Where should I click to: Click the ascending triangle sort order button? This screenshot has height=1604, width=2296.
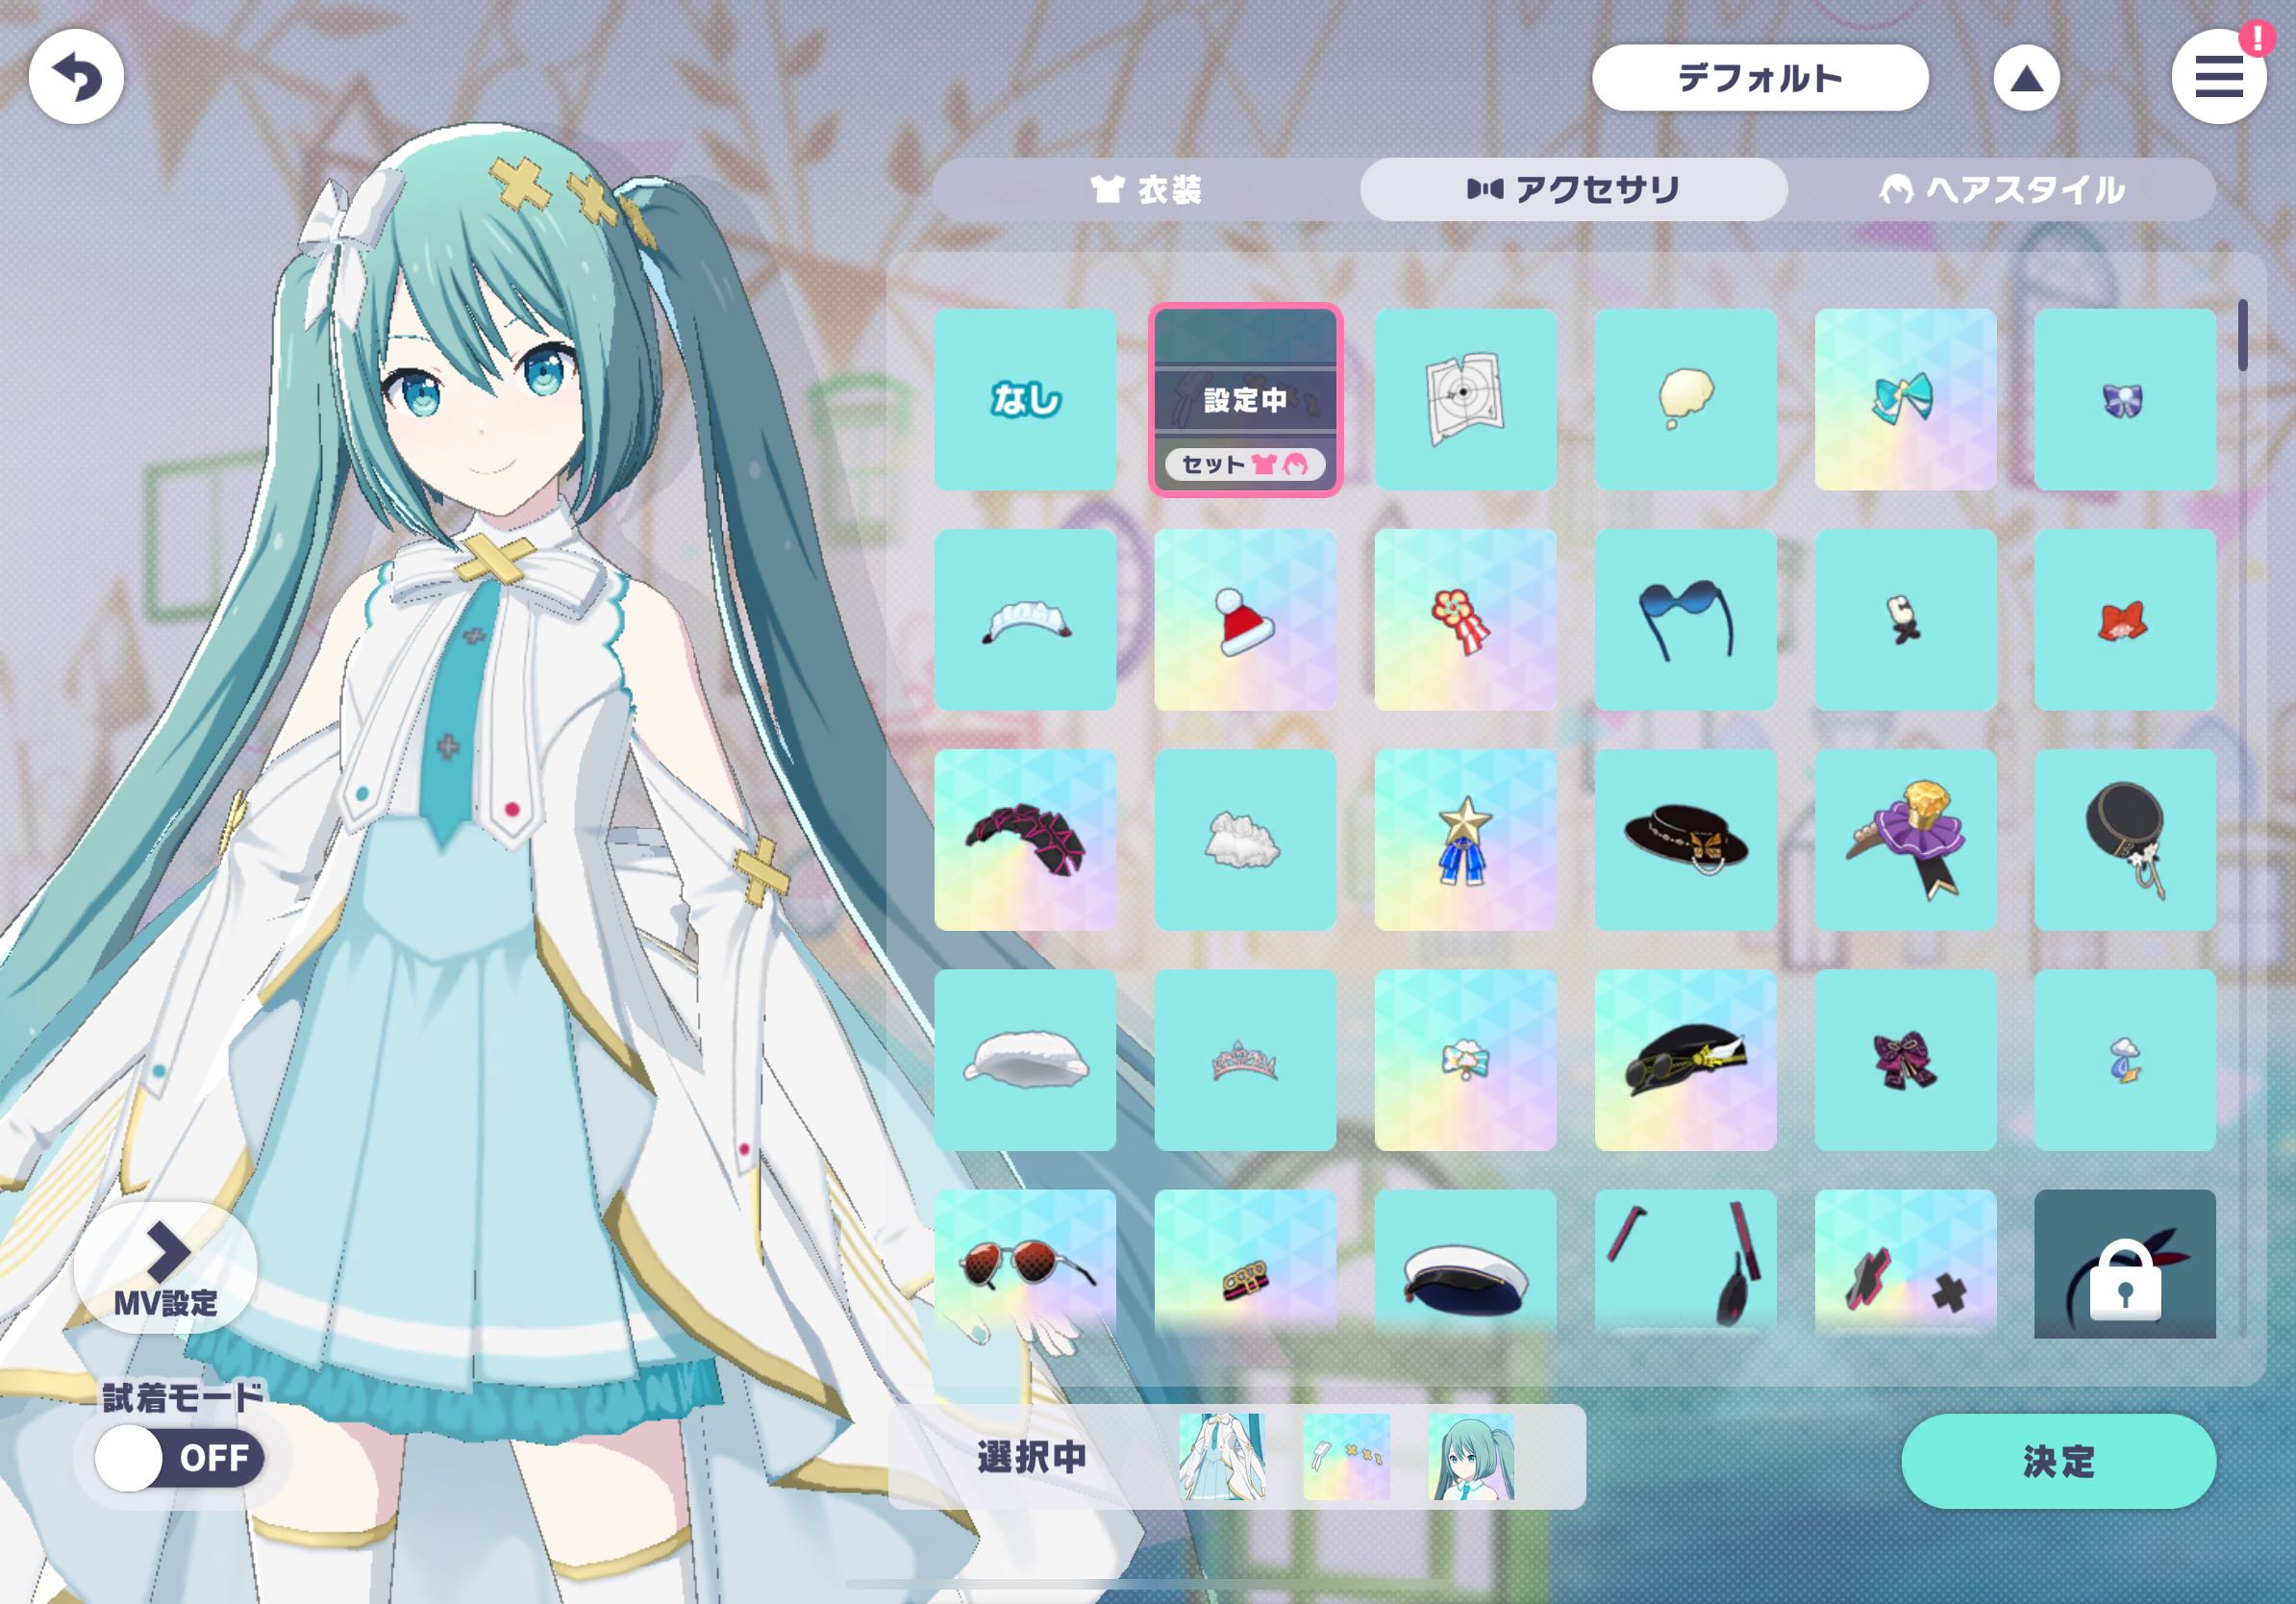click(x=2026, y=78)
